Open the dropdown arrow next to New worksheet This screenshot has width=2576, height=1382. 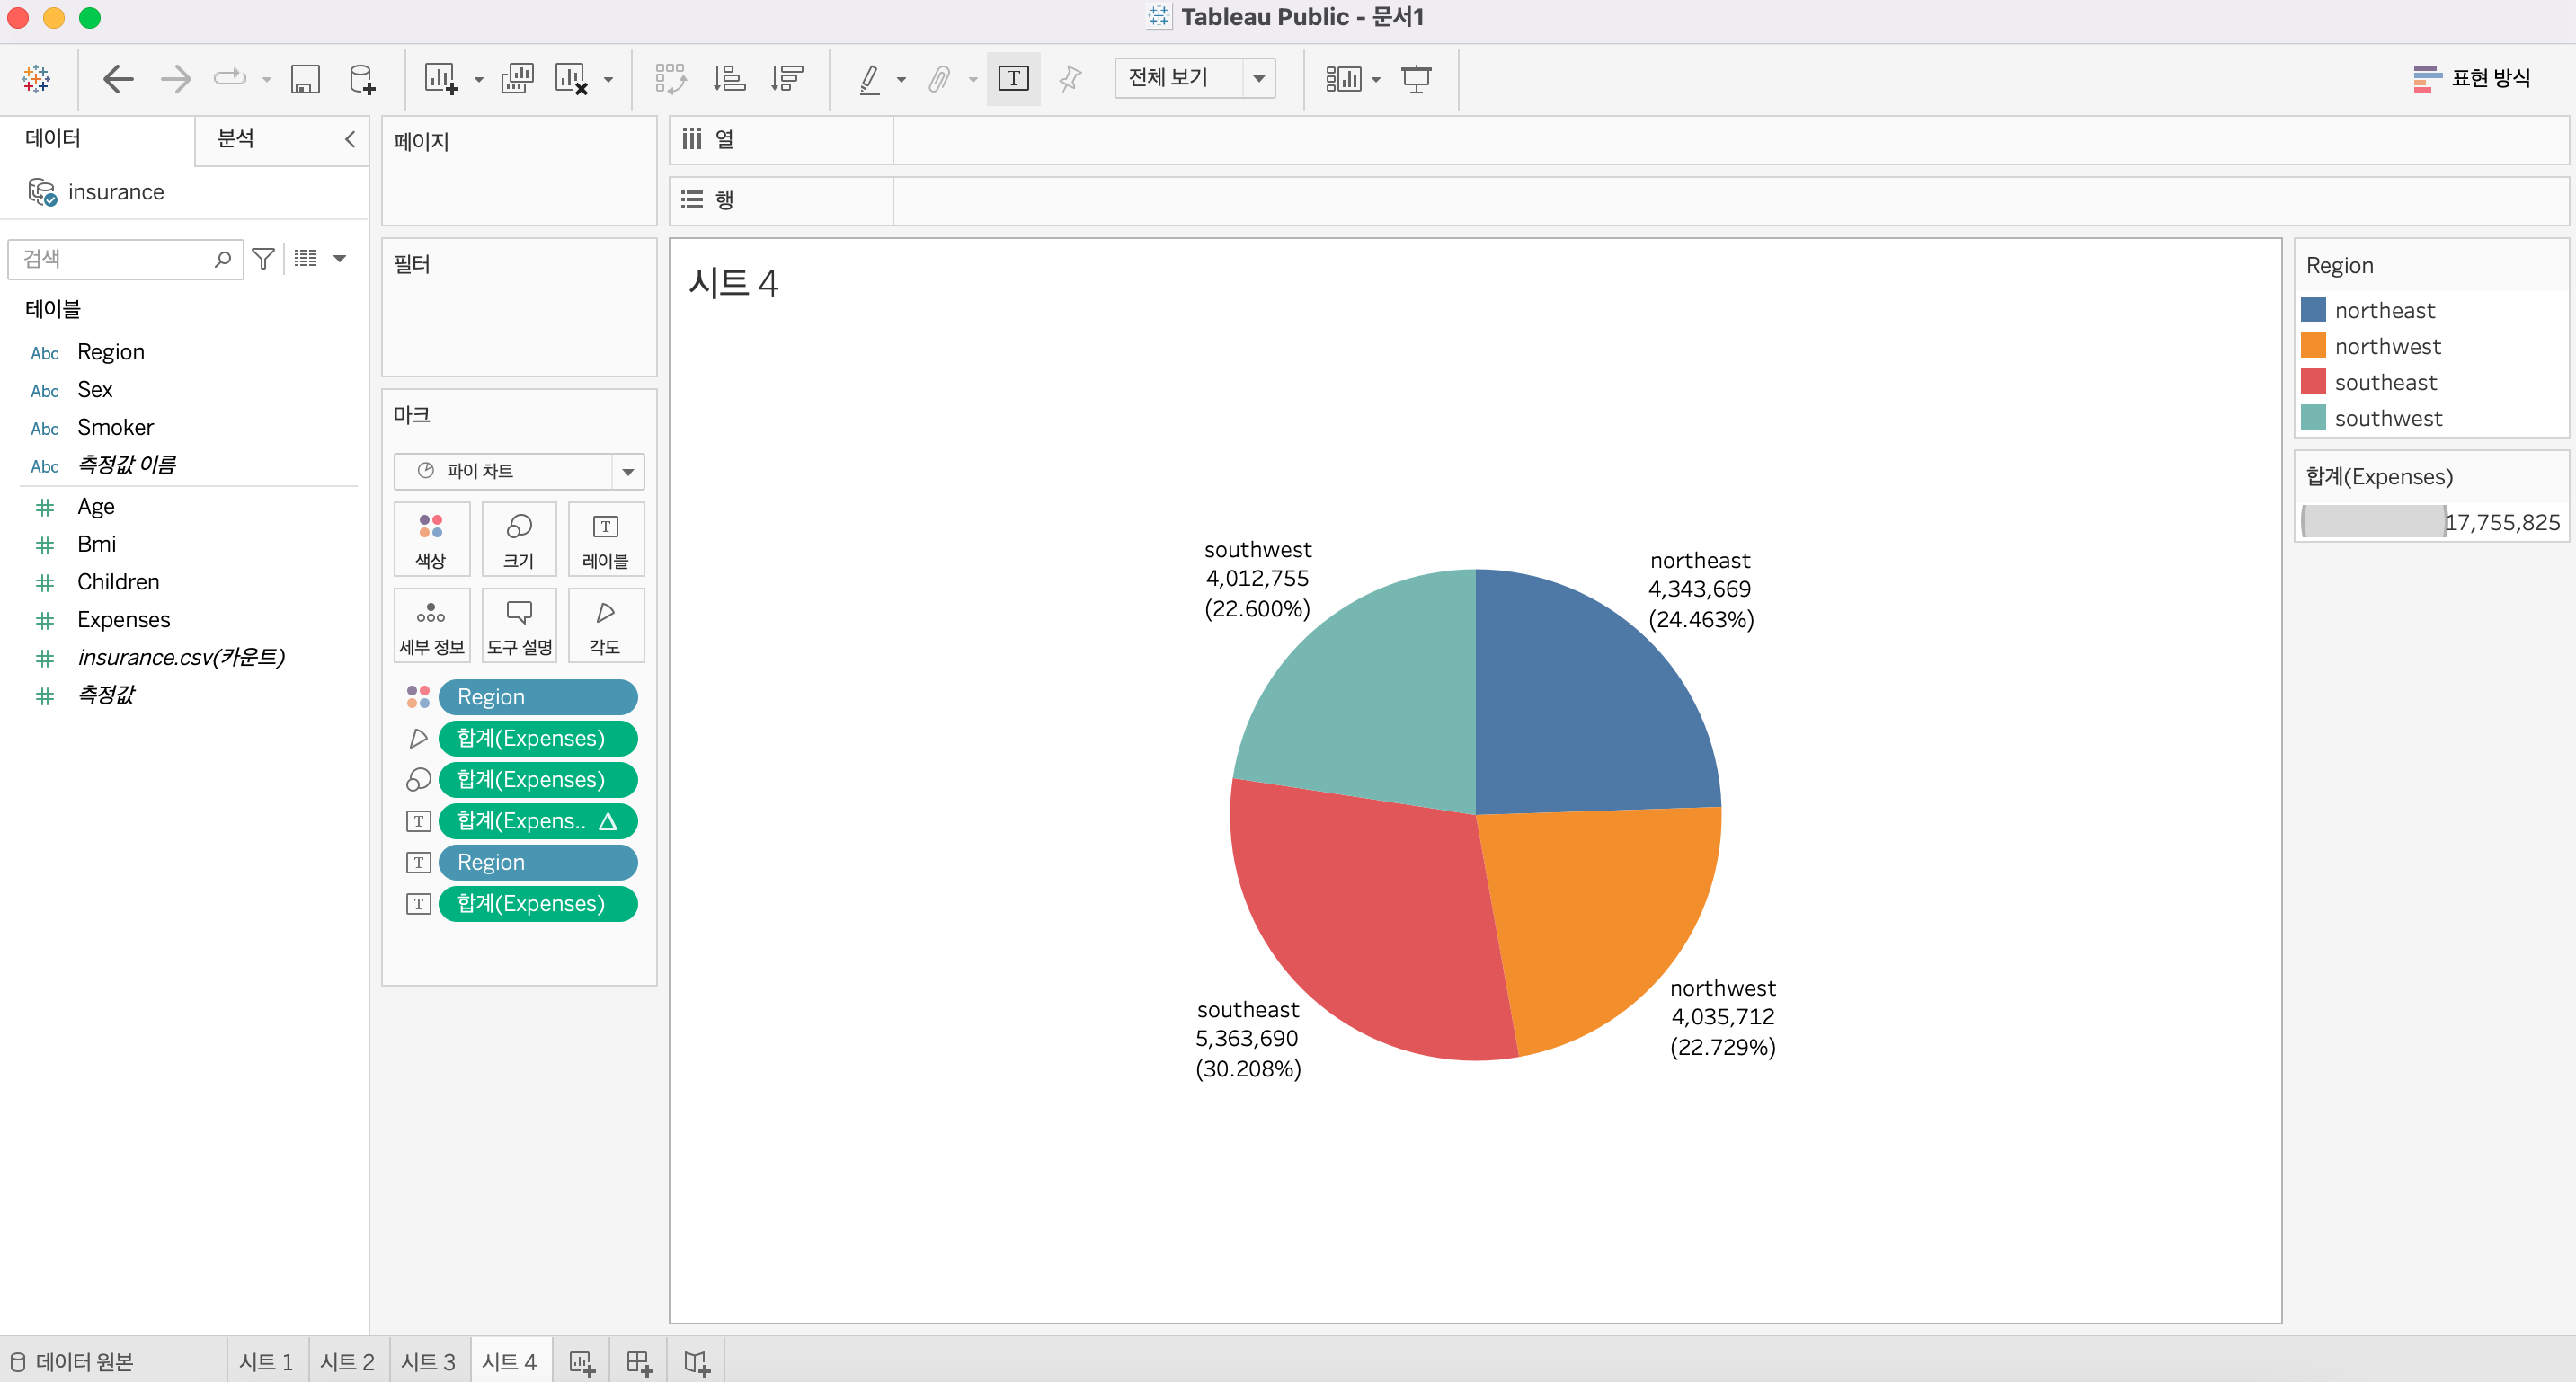[478, 79]
